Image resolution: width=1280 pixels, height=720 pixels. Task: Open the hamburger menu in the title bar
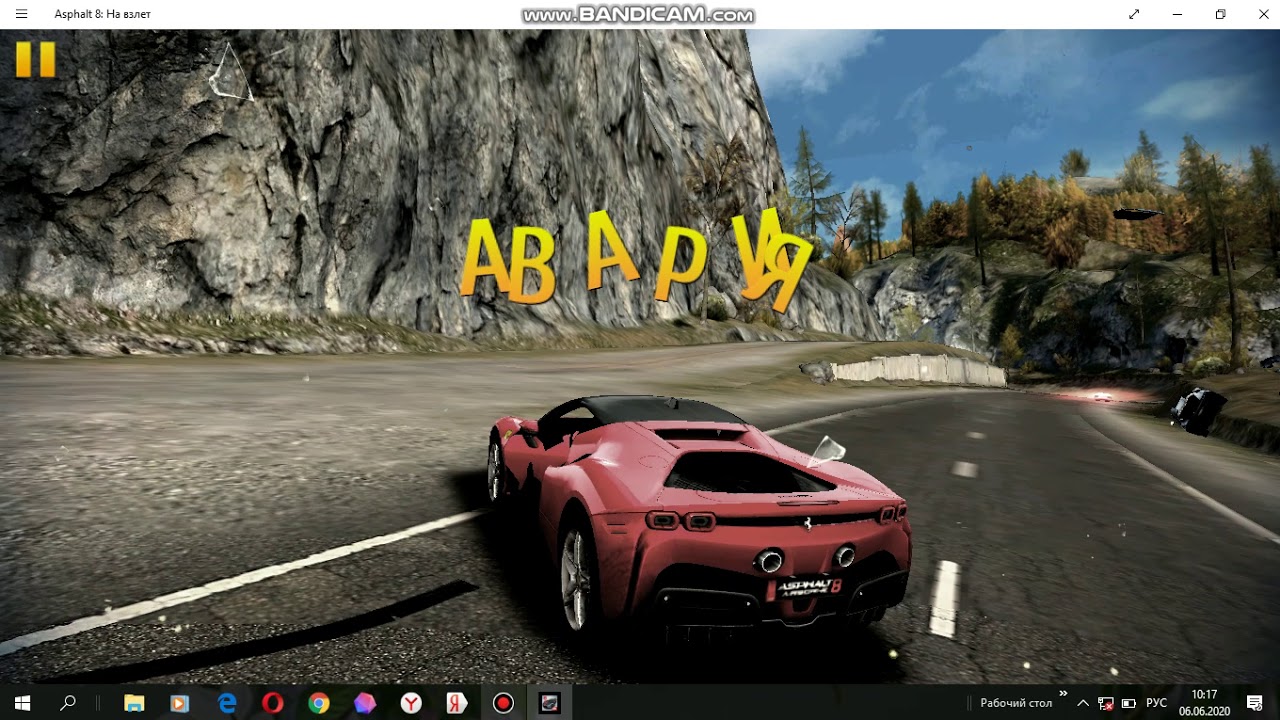[x=22, y=14]
